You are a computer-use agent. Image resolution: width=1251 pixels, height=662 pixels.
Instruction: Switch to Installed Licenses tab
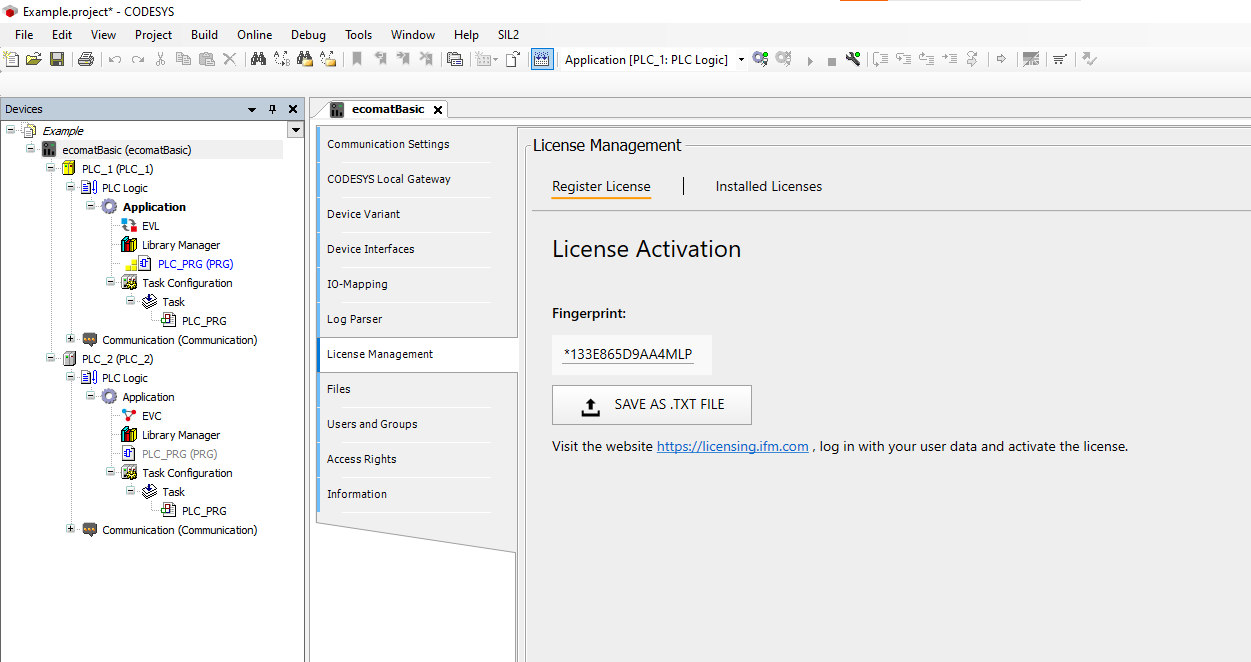[x=768, y=187]
